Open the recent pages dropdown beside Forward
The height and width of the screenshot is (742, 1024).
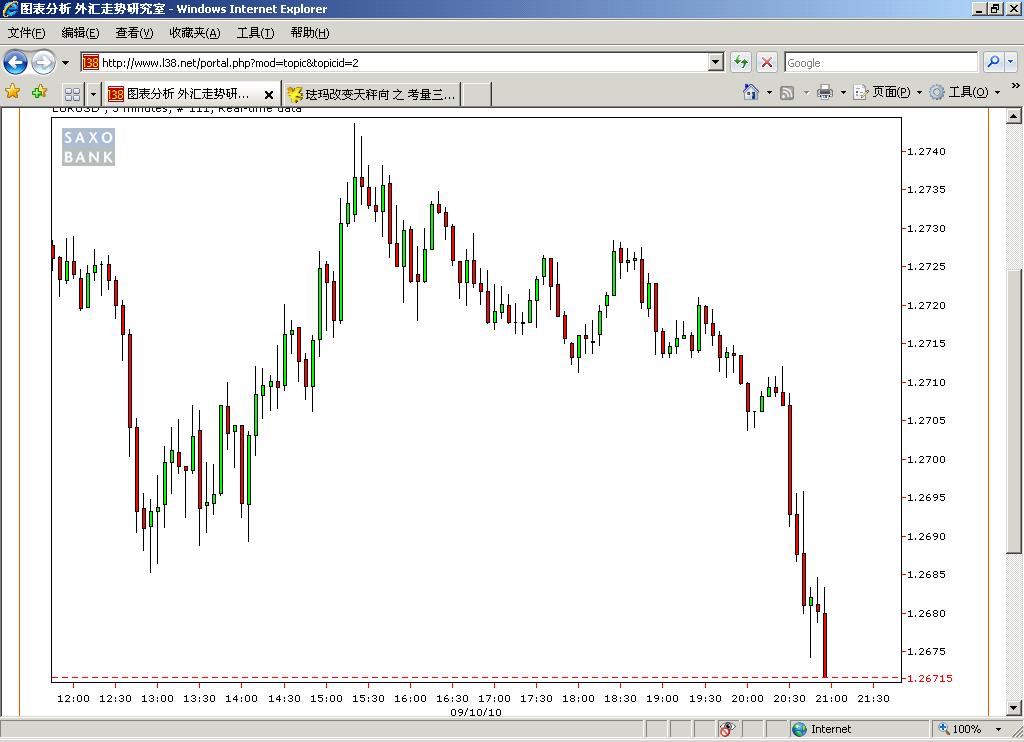(x=65, y=63)
